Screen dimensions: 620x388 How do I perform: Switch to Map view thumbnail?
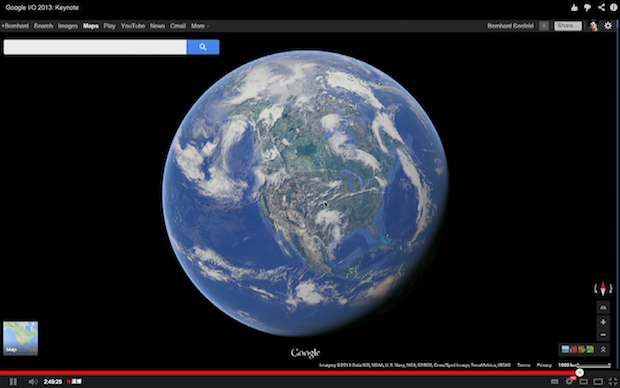point(21,338)
